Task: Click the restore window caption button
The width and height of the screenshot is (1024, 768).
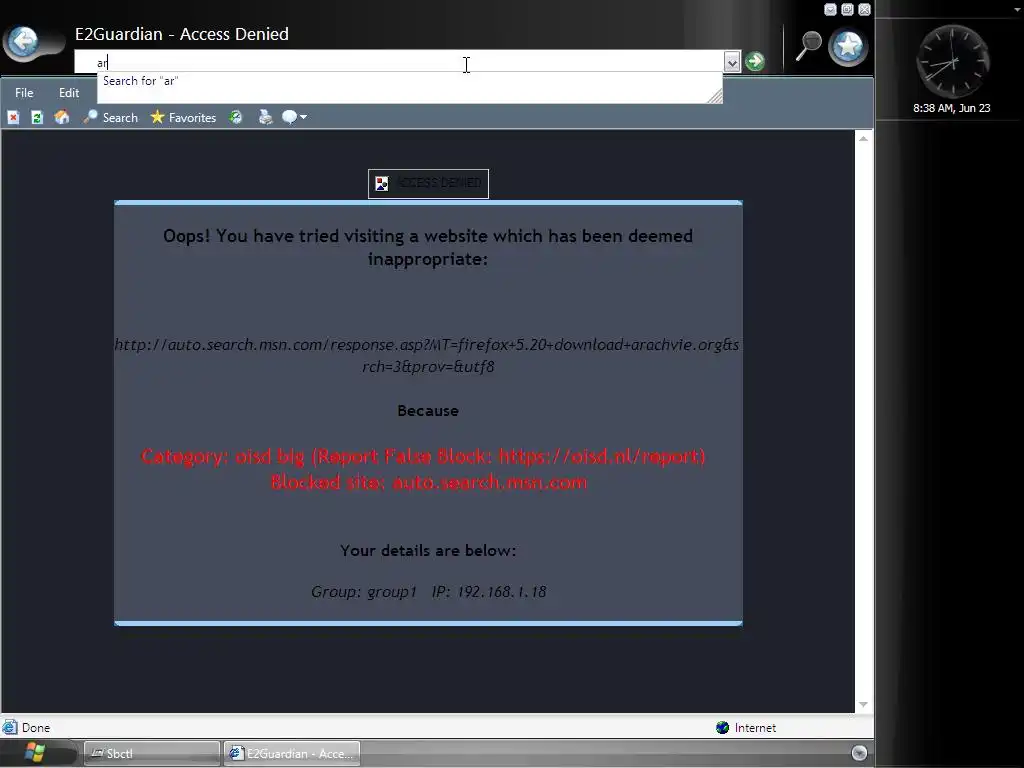Action: 847,9
